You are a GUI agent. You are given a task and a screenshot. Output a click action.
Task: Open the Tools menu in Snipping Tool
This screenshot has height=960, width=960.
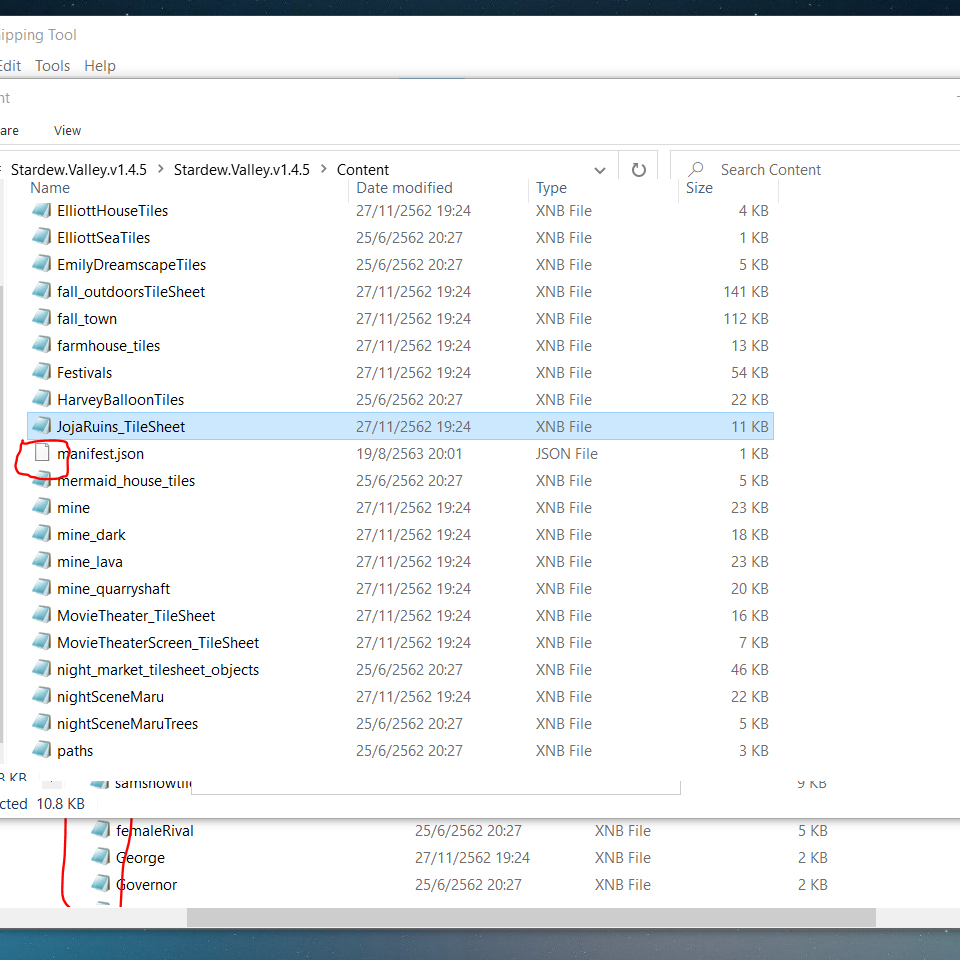coord(53,66)
